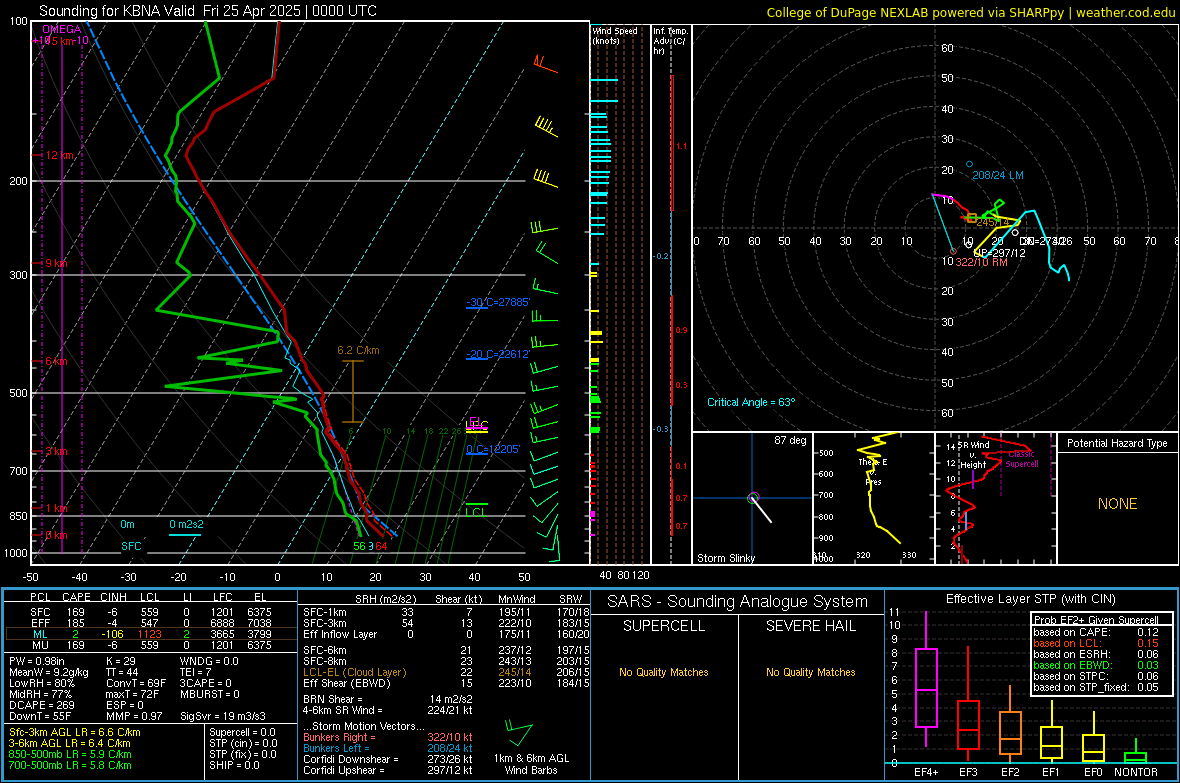Click the College of DuPage NEXLAB credit text
1180x783 pixels.
970,12
